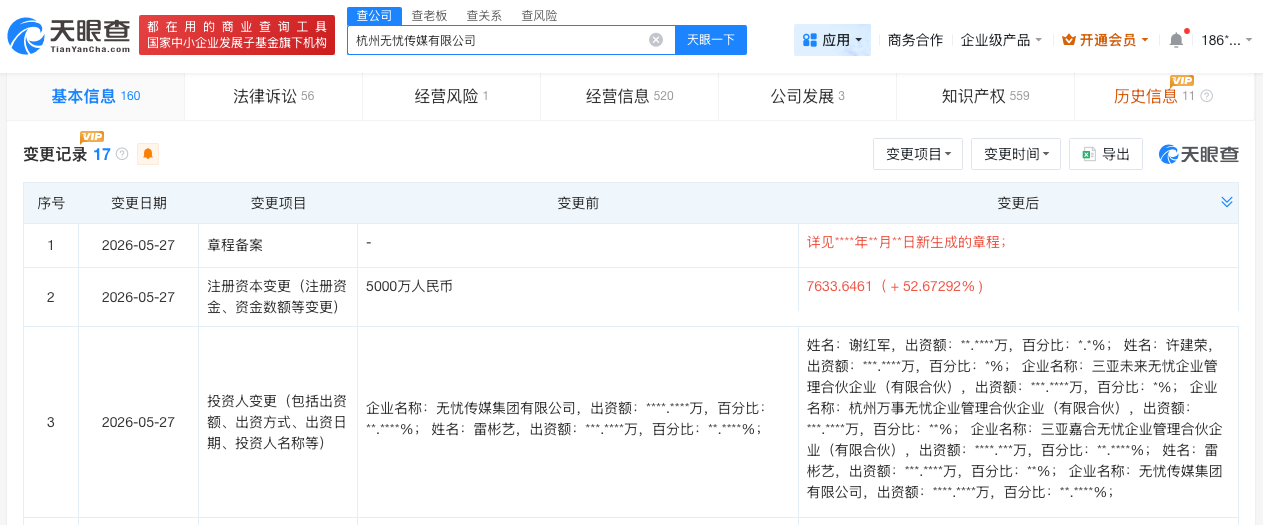Click the Excel icon on export button
1263x525 pixels.
tap(1089, 154)
